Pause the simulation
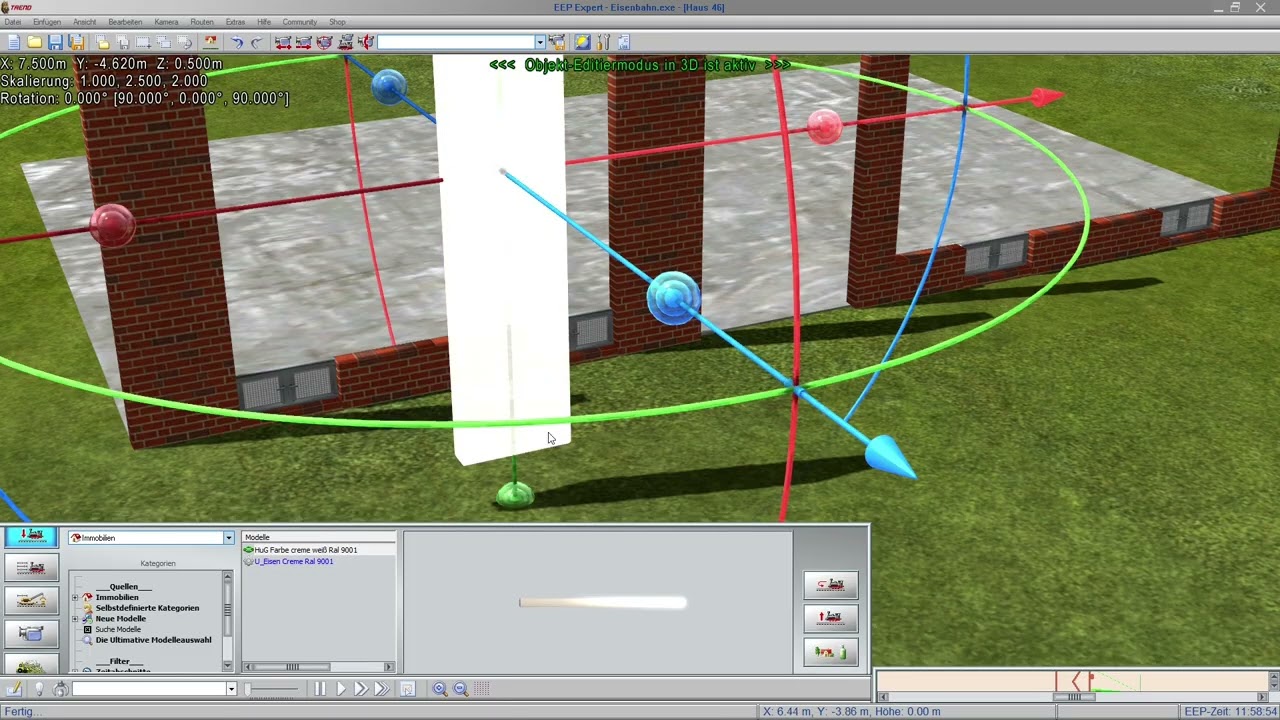The height and width of the screenshot is (720, 1280). coord(320,688)
